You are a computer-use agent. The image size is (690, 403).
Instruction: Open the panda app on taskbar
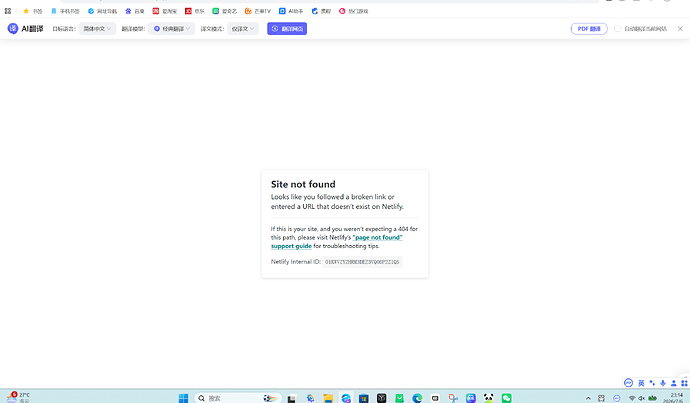click(488, 398)
